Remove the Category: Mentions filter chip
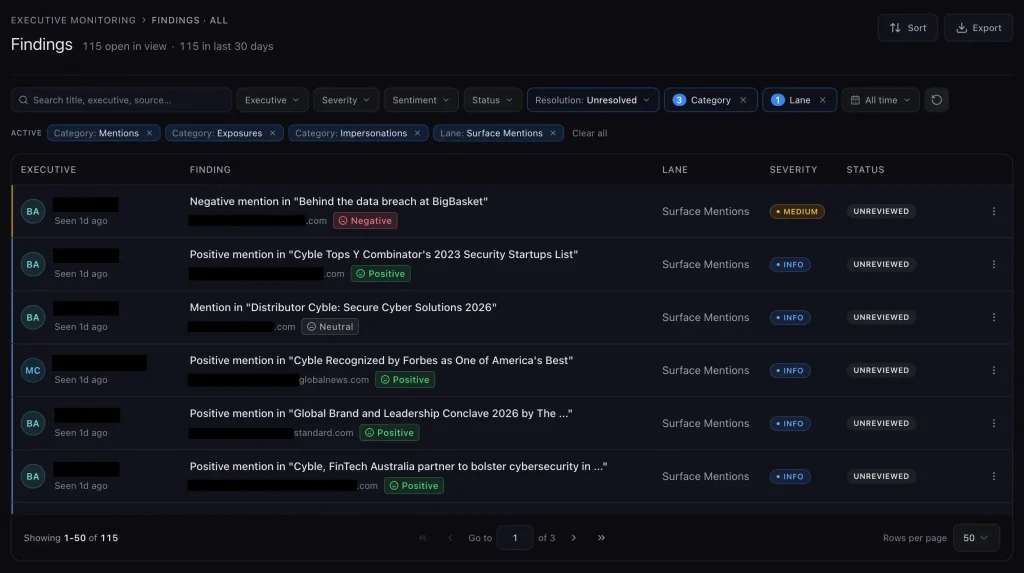Image resolution: width=1024 pixels, height=573 pixels. 149,133
